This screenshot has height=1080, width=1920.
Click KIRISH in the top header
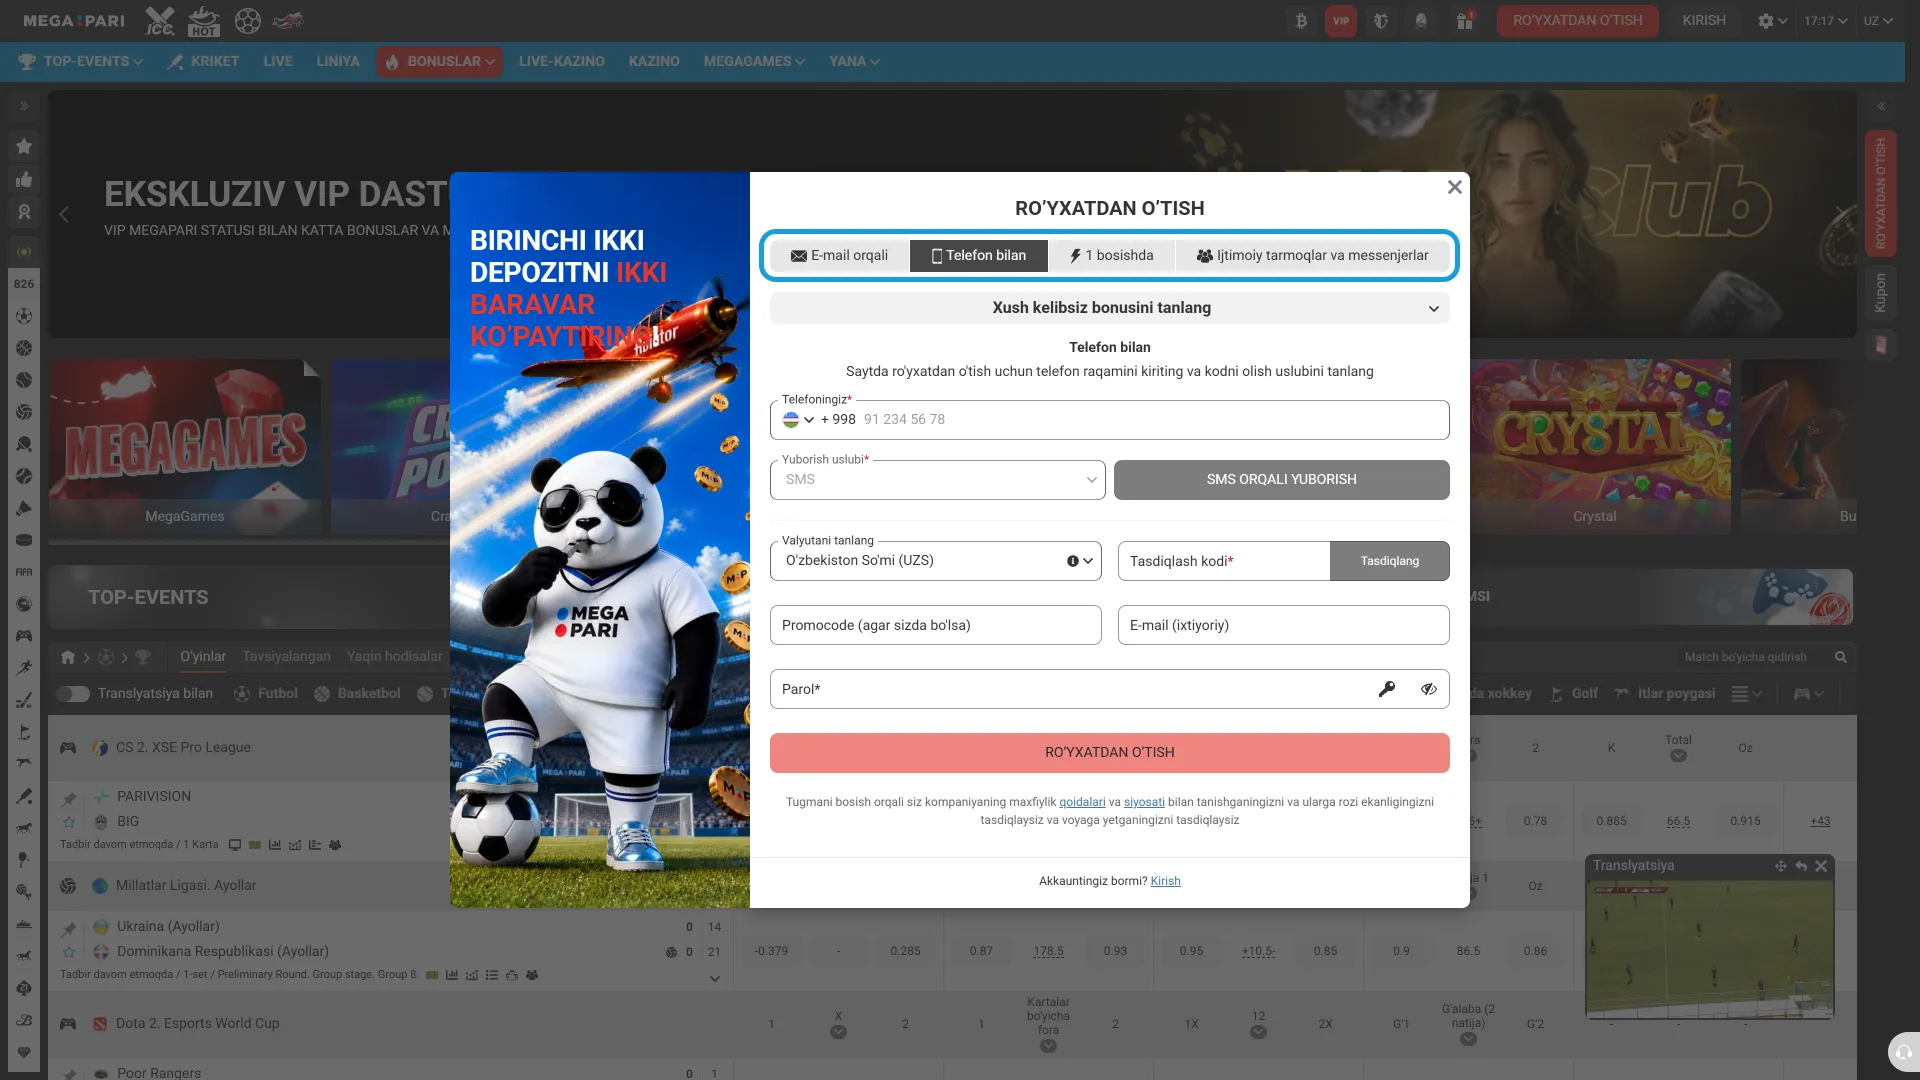(x=1704, y=20)
